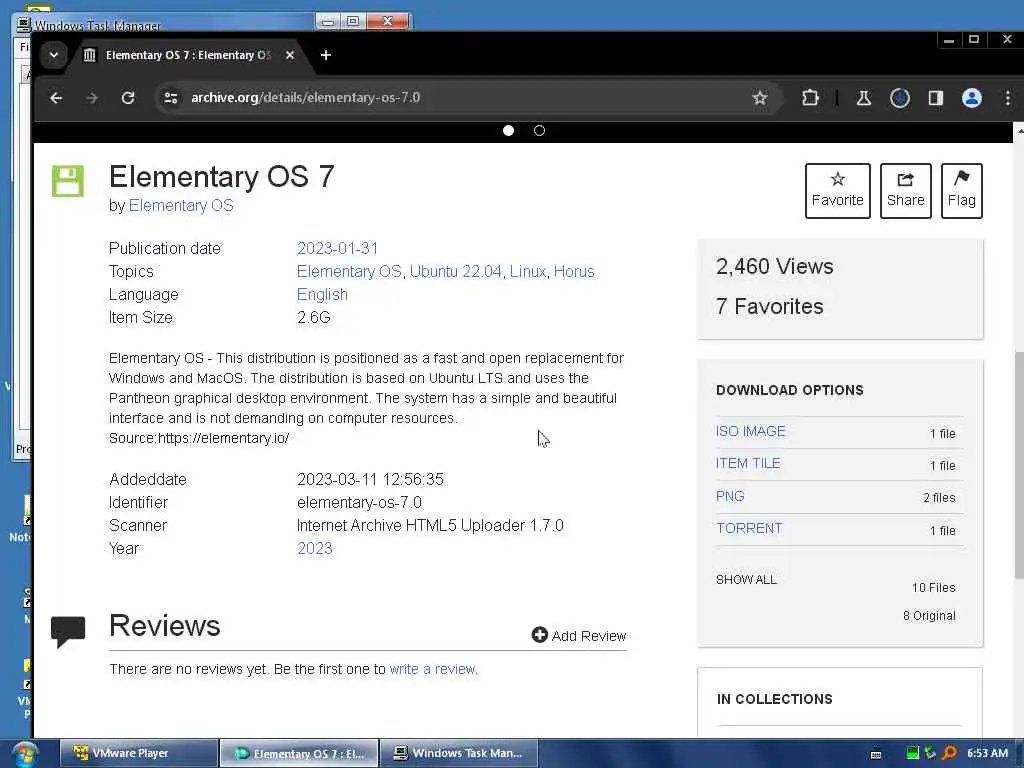Click the Share button
Screen dimensions: 1024x768
[905, 191]
